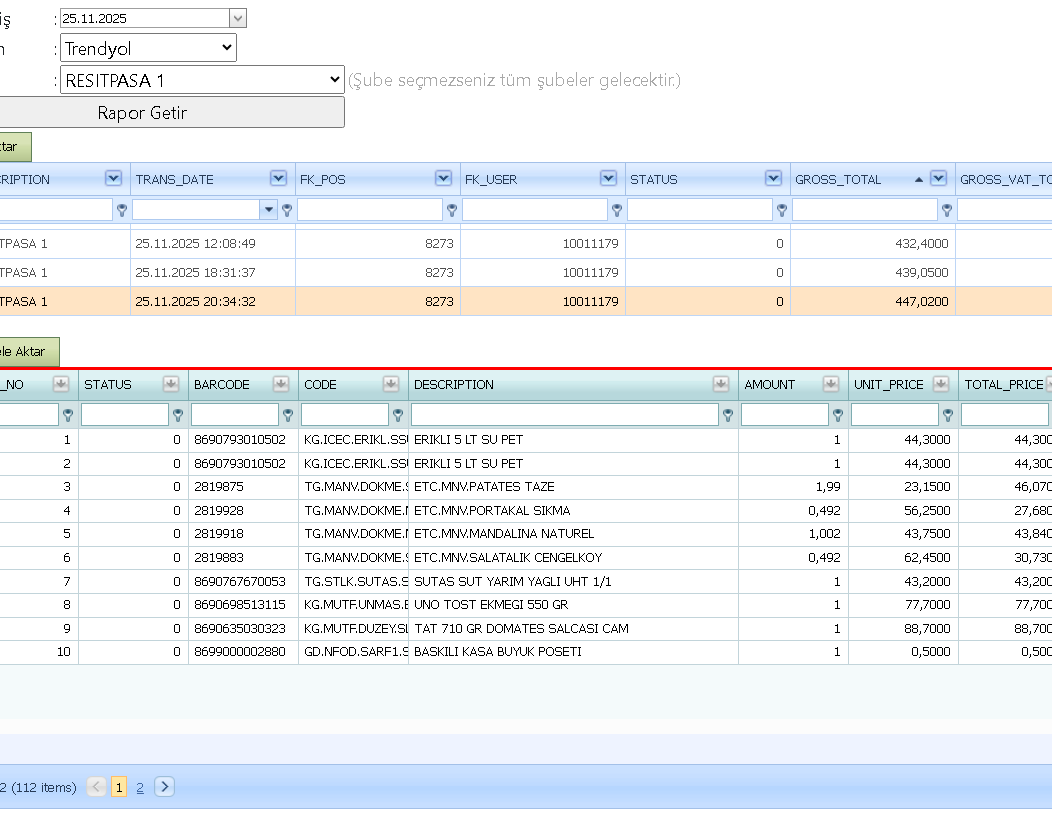Open the BARCODE column header filter icon
The height and width of the screenshot is (820, 1052).
pyautogui.click(x=281, y=384)
